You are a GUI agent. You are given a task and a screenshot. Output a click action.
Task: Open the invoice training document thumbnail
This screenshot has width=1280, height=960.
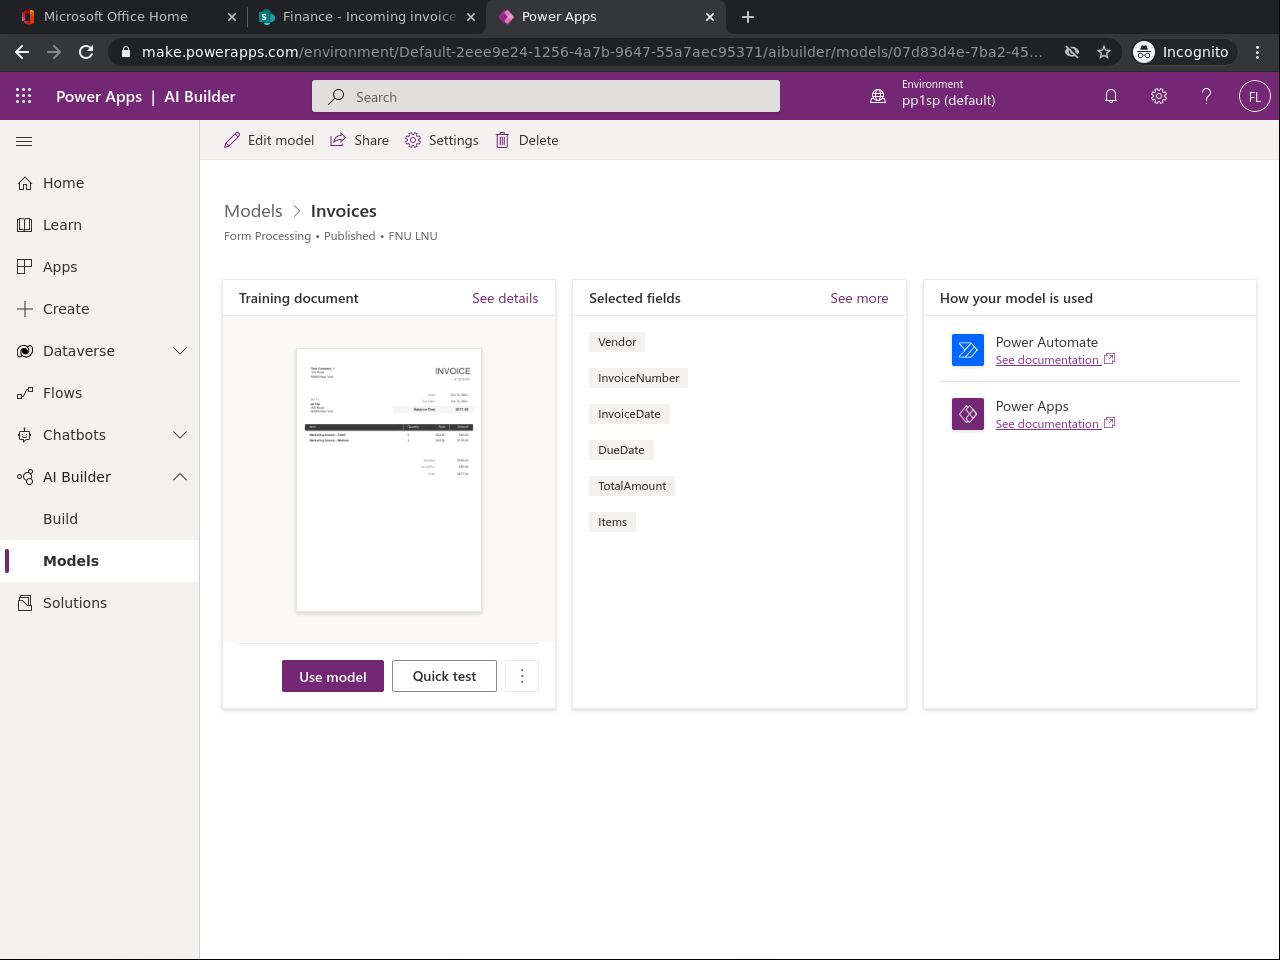[x=389, y=480]
